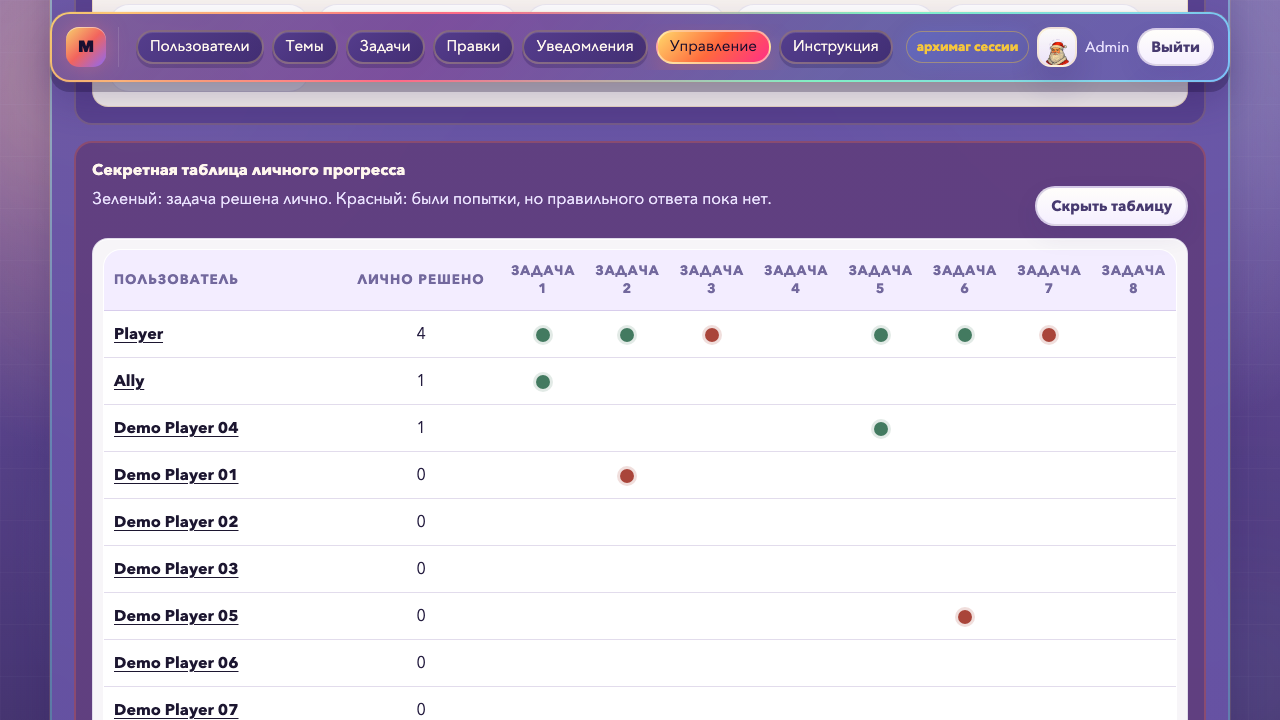The height and width of the screenshot is (720, 1280).
Task: Click the Admin username text
Action: [1107, 47]
